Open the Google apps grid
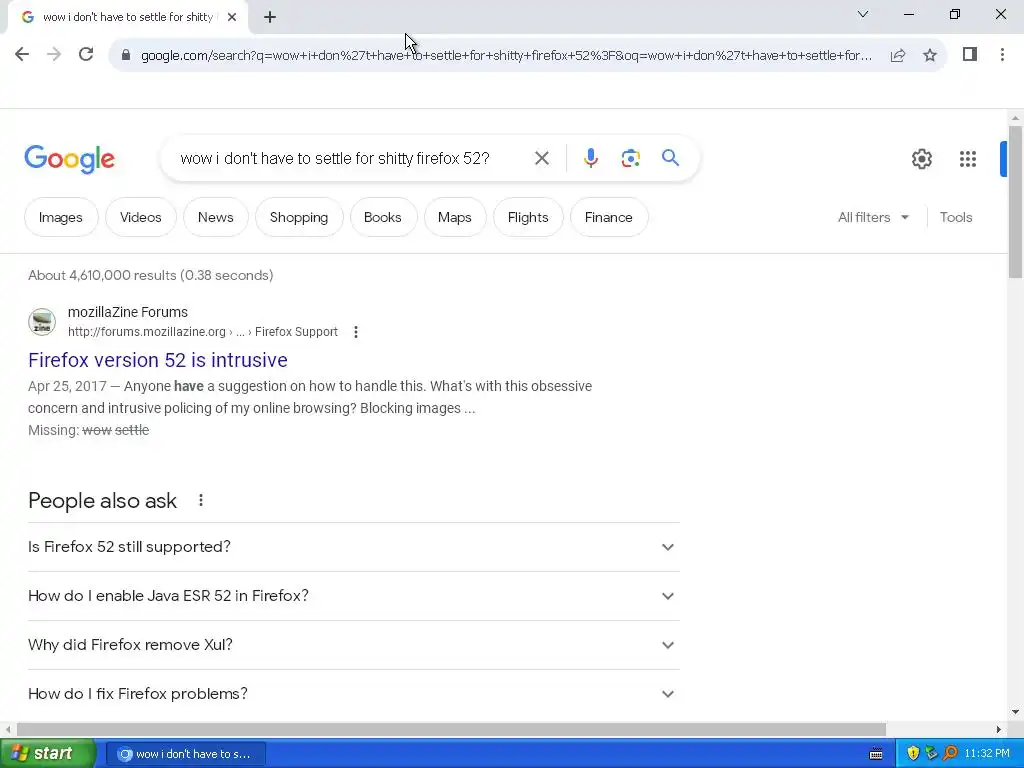The image size is (1024, 768). (968, 159)
